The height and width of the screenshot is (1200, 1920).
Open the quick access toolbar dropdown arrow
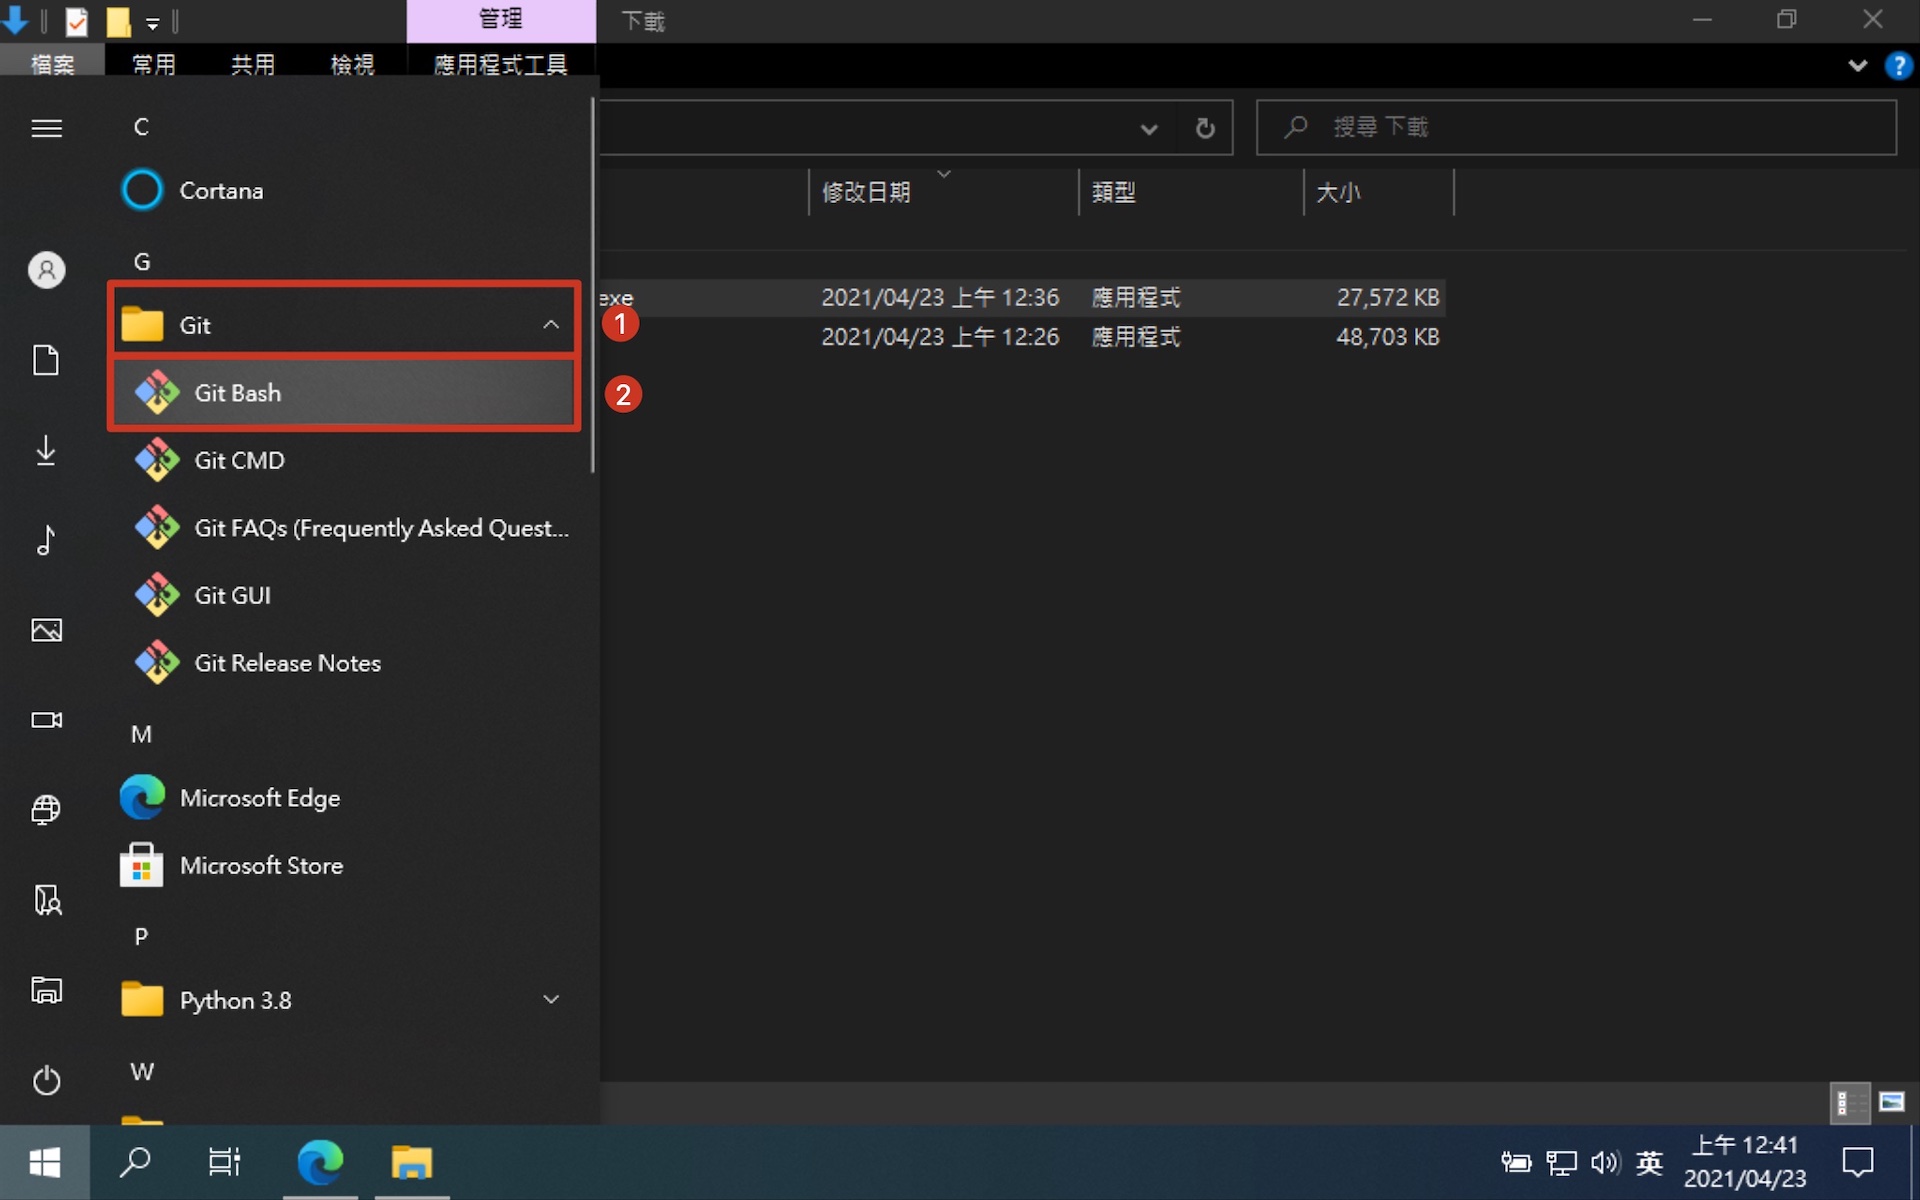152,22
